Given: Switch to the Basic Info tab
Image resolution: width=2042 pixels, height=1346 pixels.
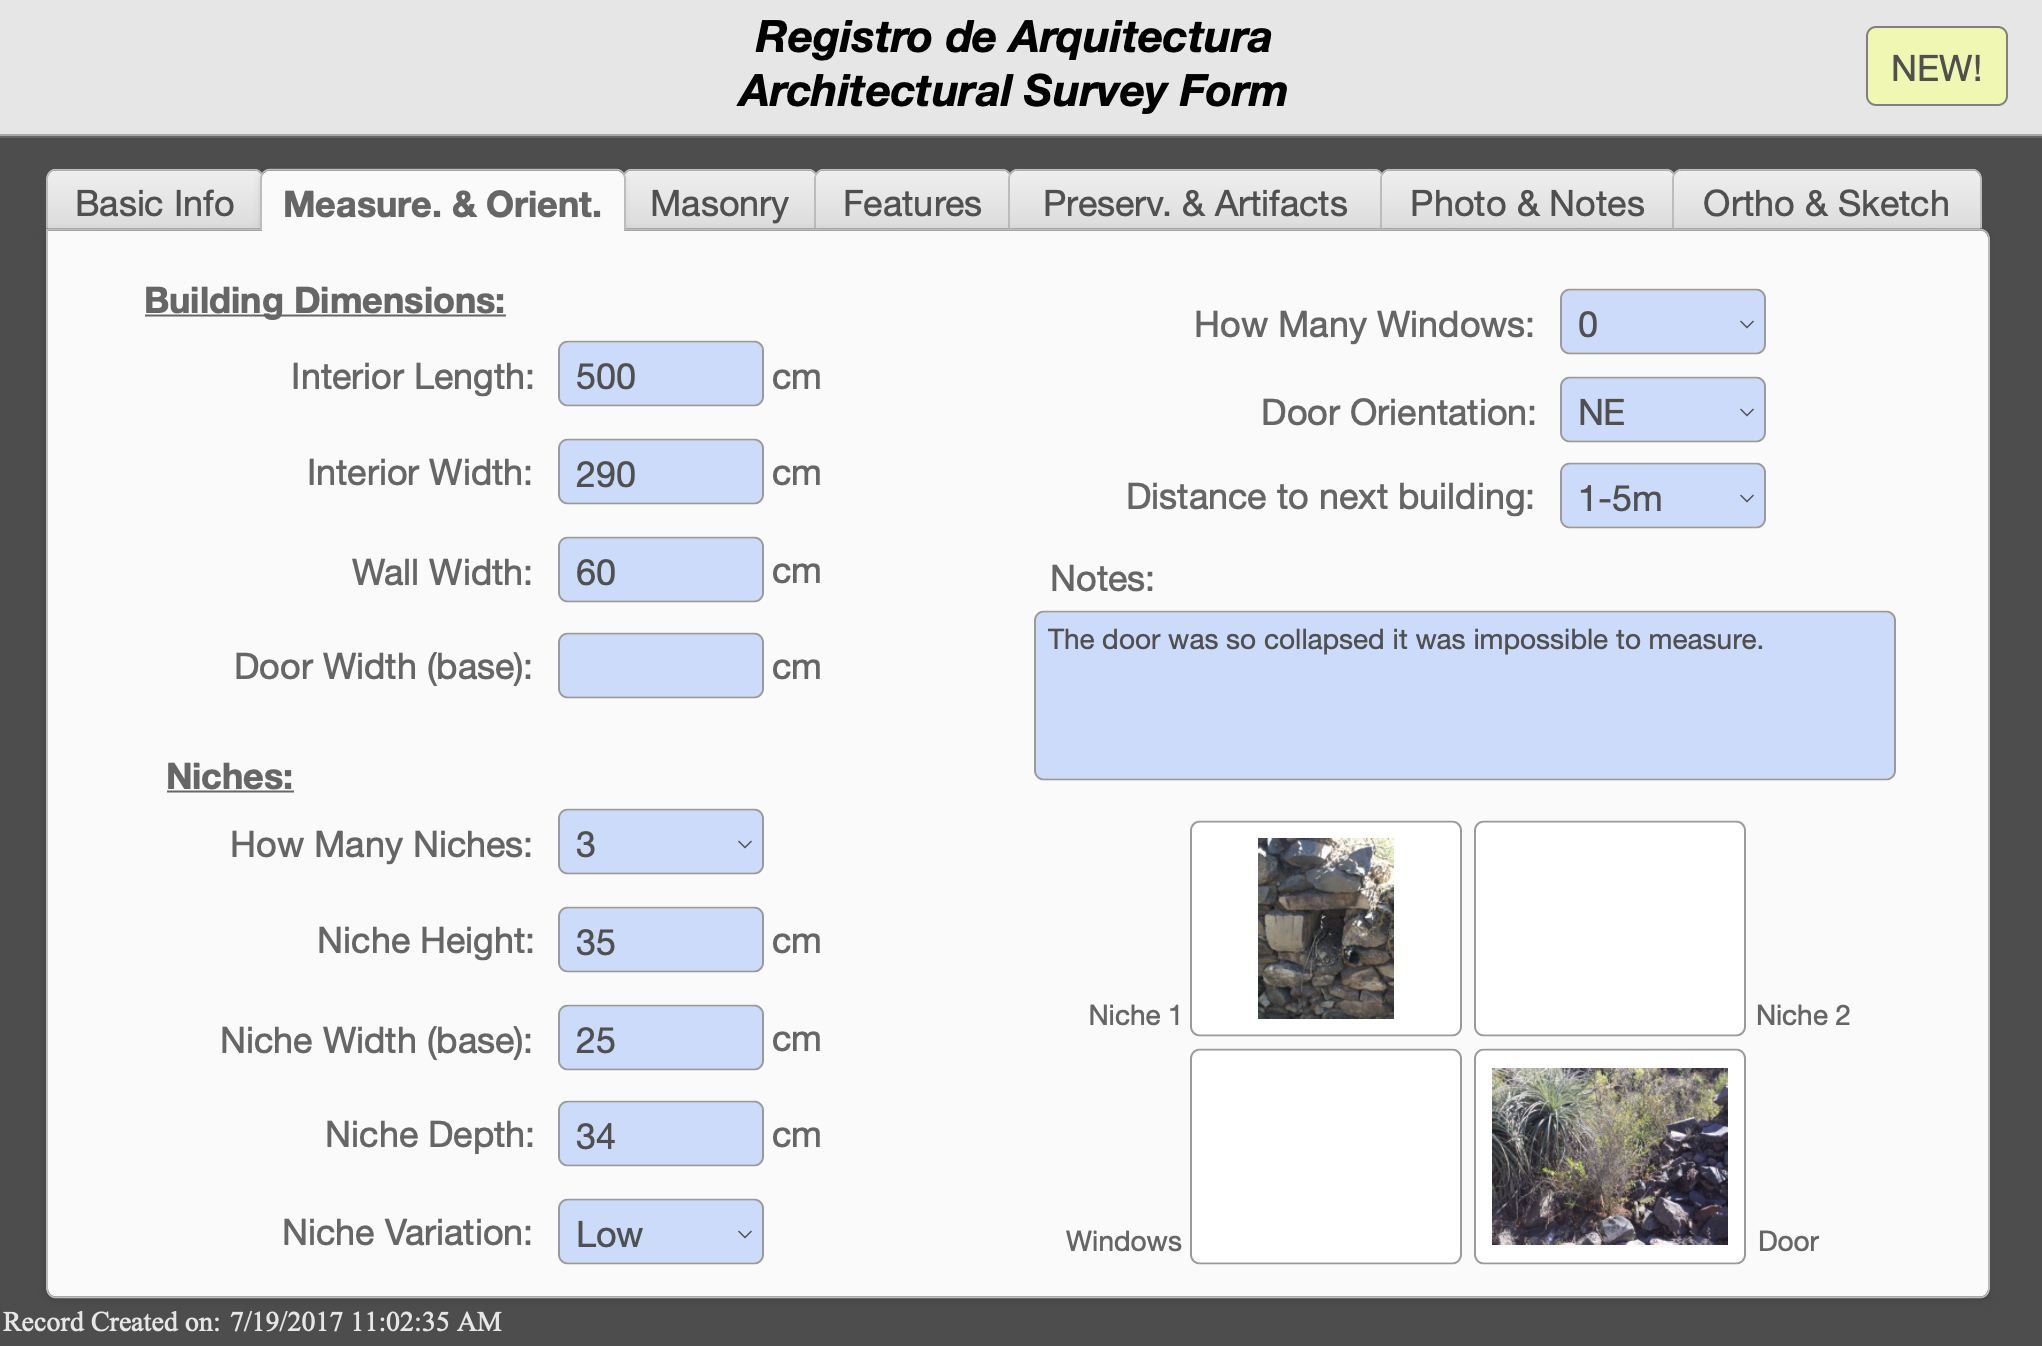Looking at the screenshot, I should [x=154, y=203].
